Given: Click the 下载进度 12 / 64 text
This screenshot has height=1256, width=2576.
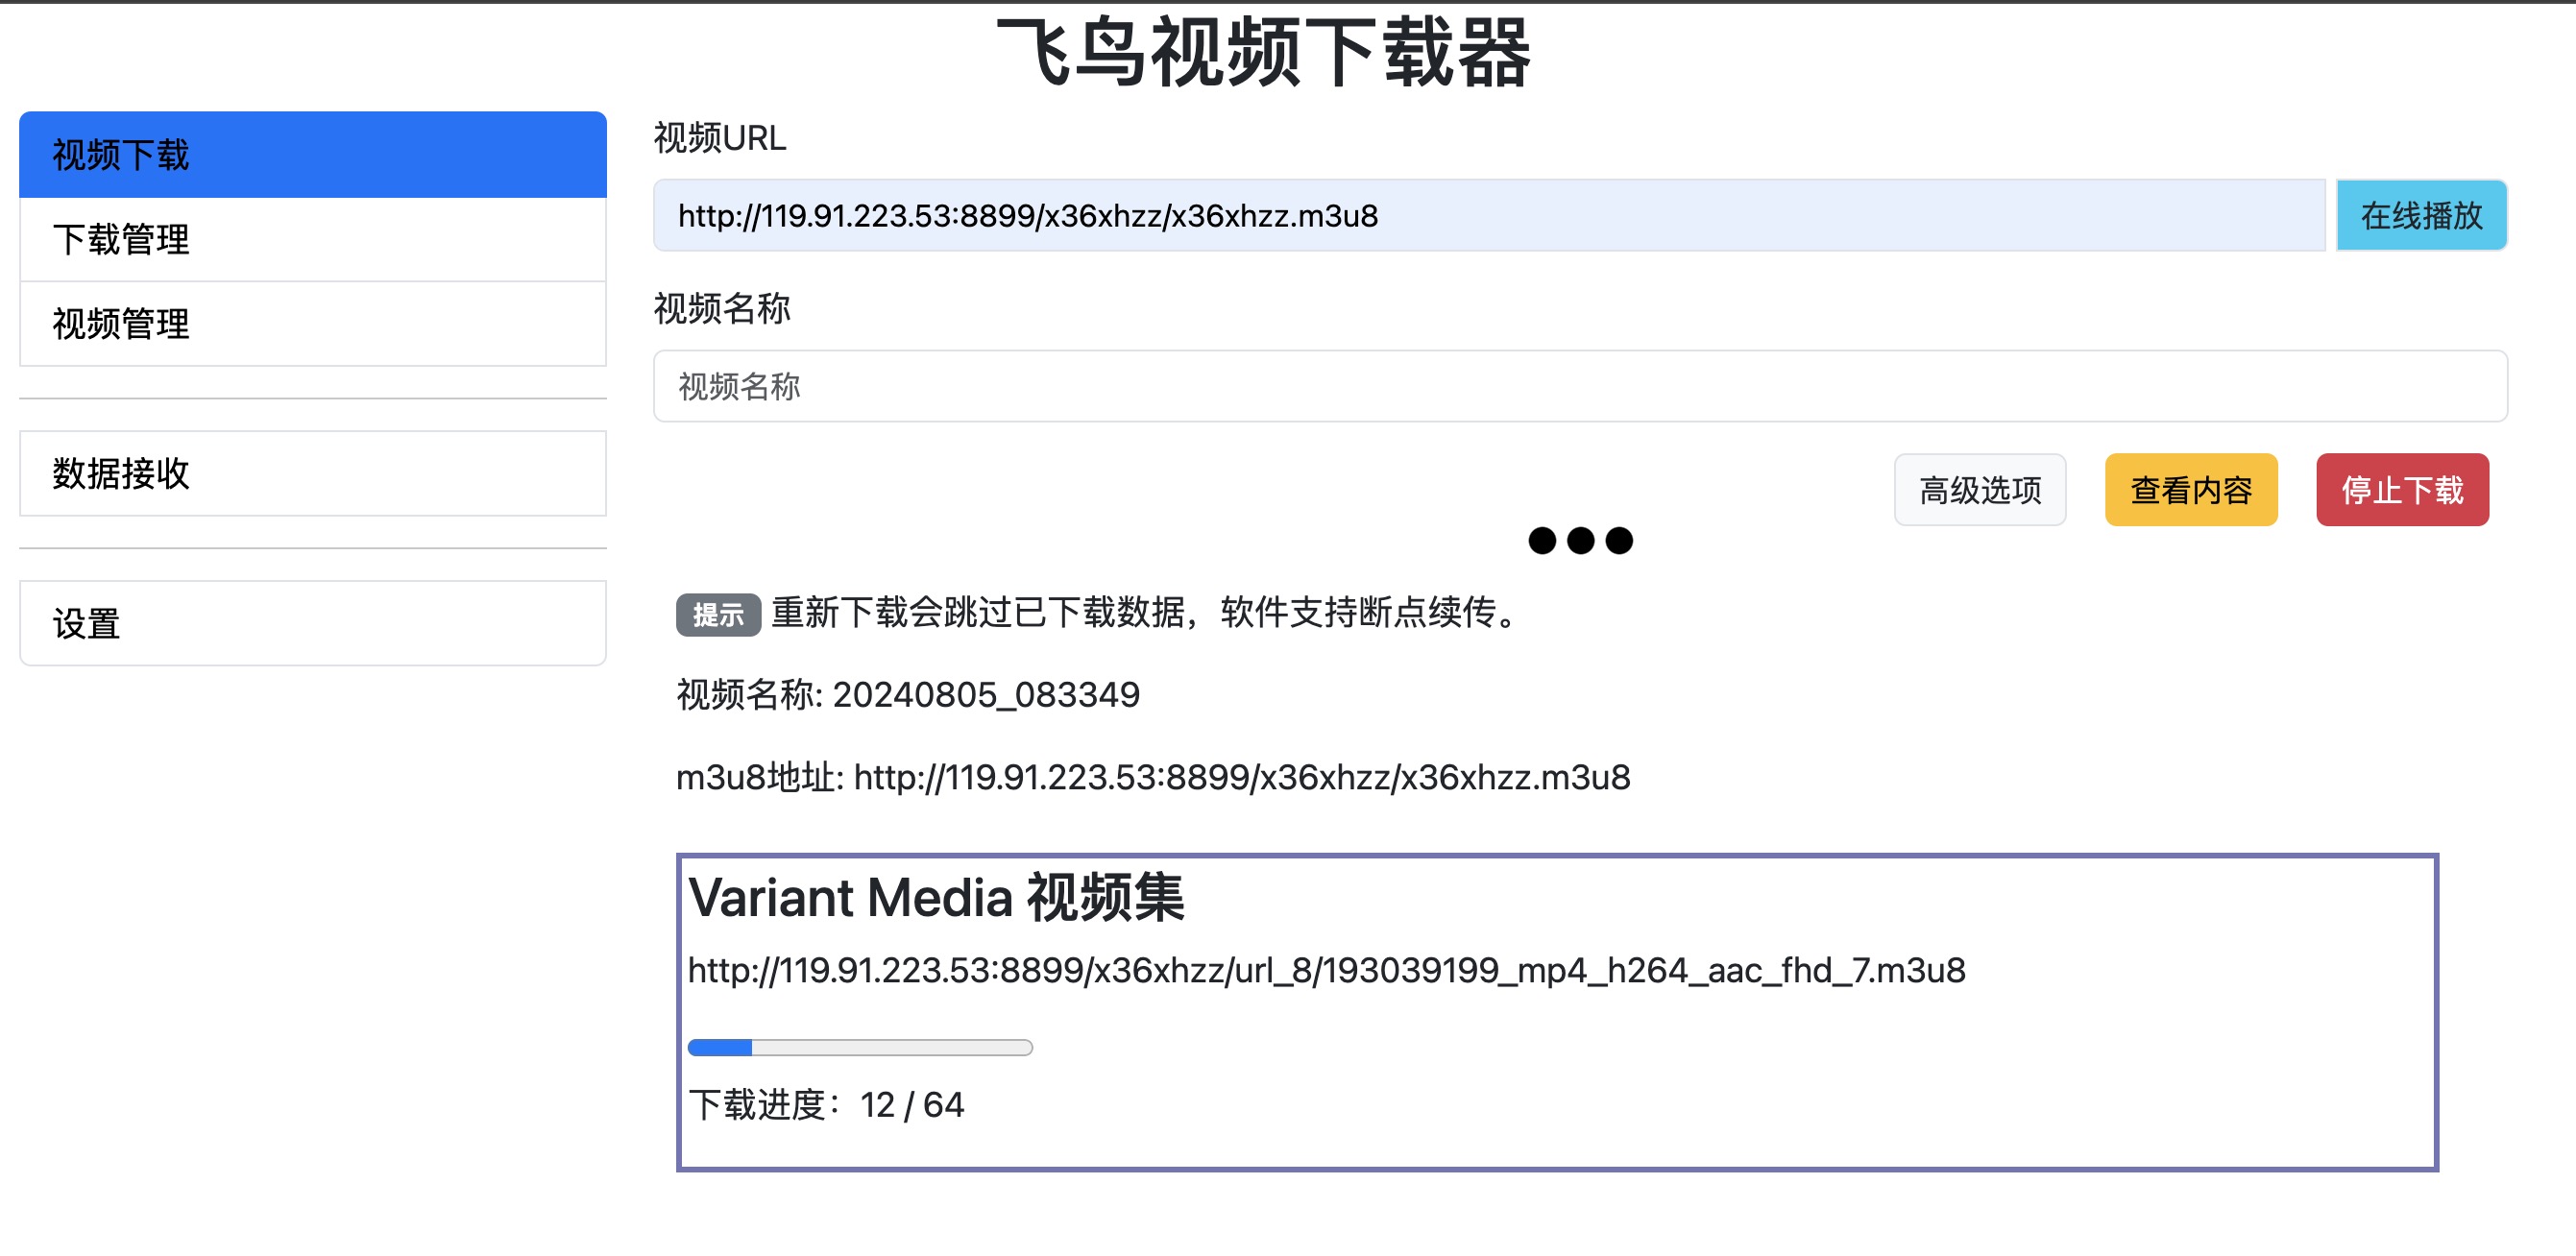Looking at the screenshot, I should (x=826, y=1105).
